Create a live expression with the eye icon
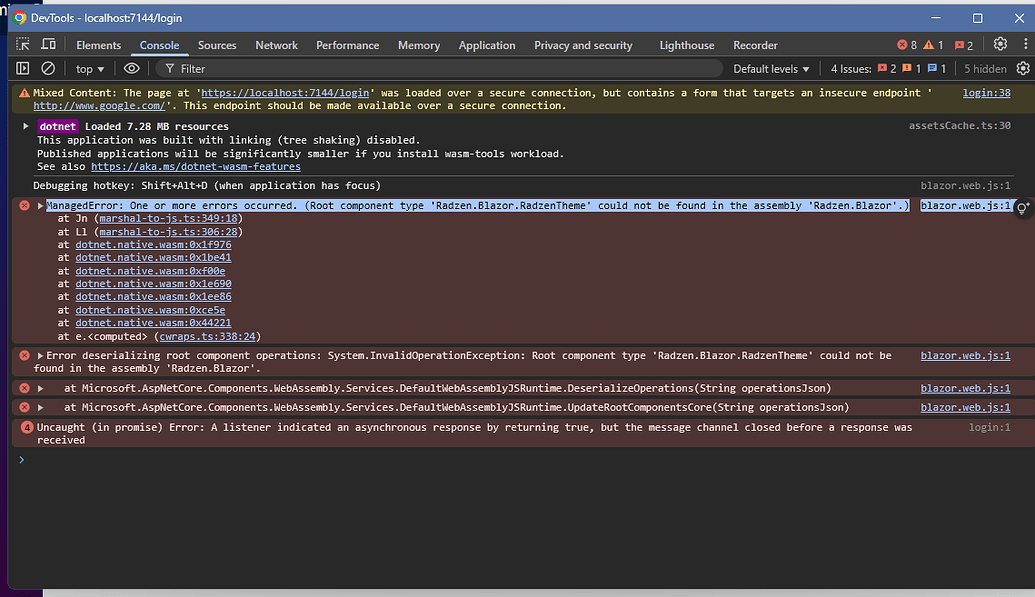The image size is (1035, 597). pos(130,68)
